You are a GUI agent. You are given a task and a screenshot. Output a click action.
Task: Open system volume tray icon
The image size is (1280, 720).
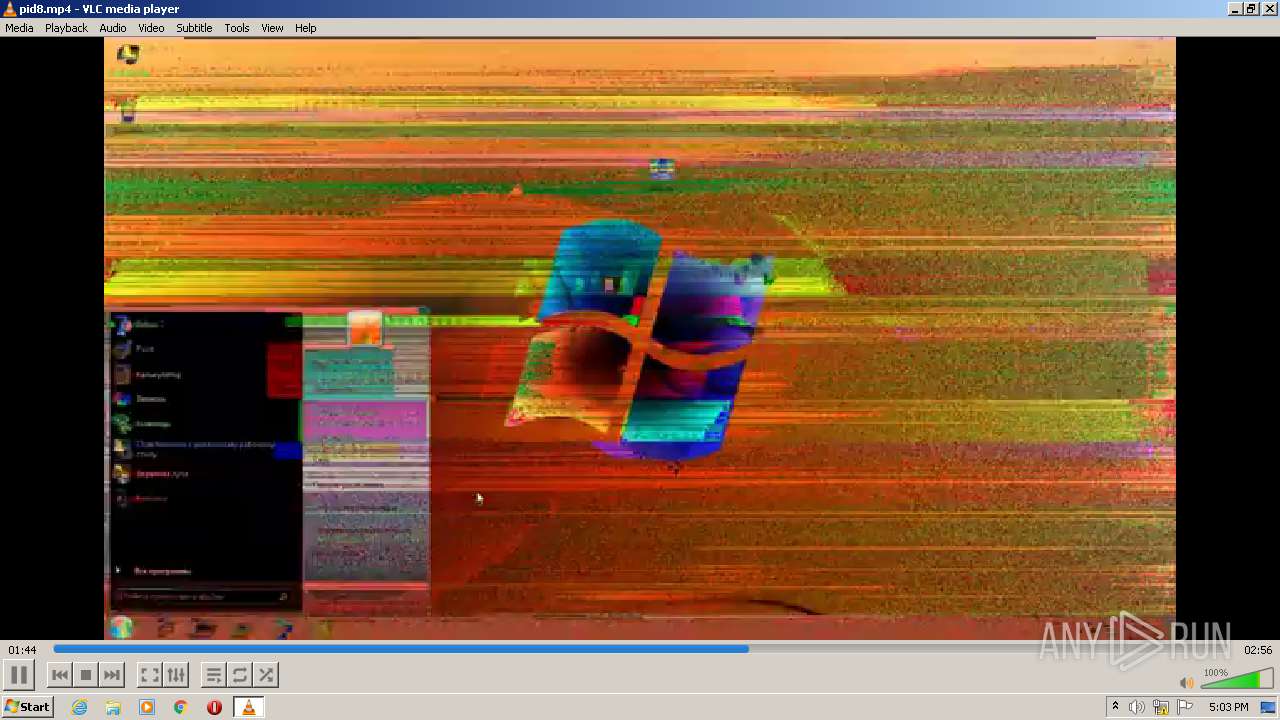pos(1136,707)
